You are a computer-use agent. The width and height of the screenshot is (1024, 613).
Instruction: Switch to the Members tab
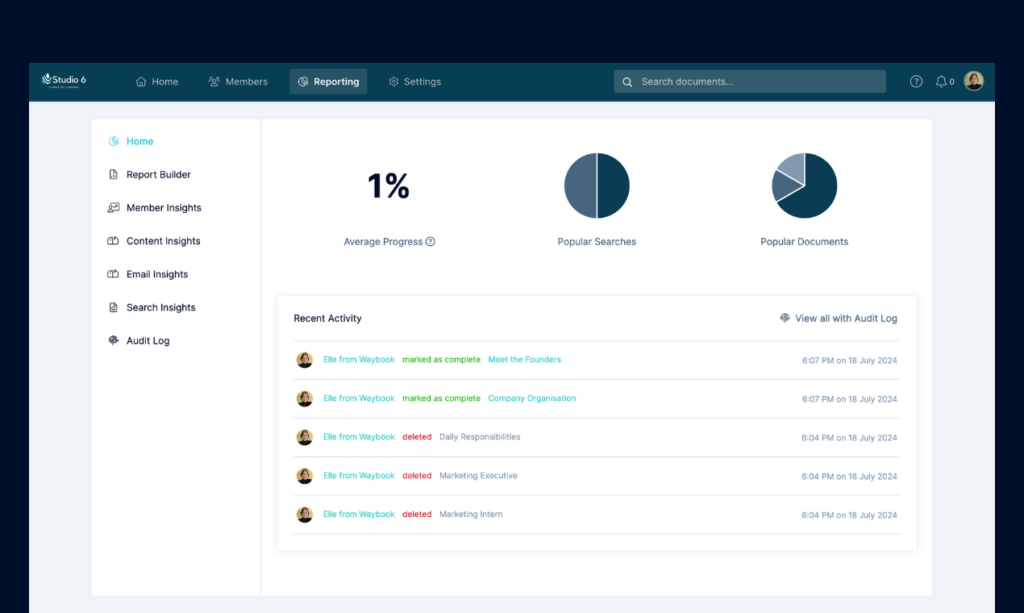coord(238,82)
